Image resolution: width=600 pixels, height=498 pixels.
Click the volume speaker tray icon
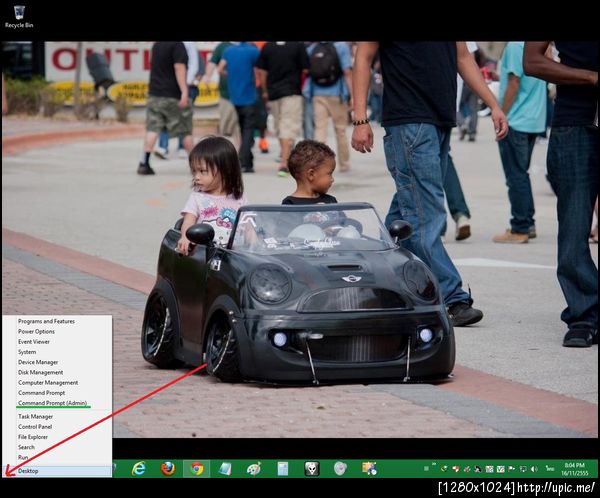pos(534,469)
